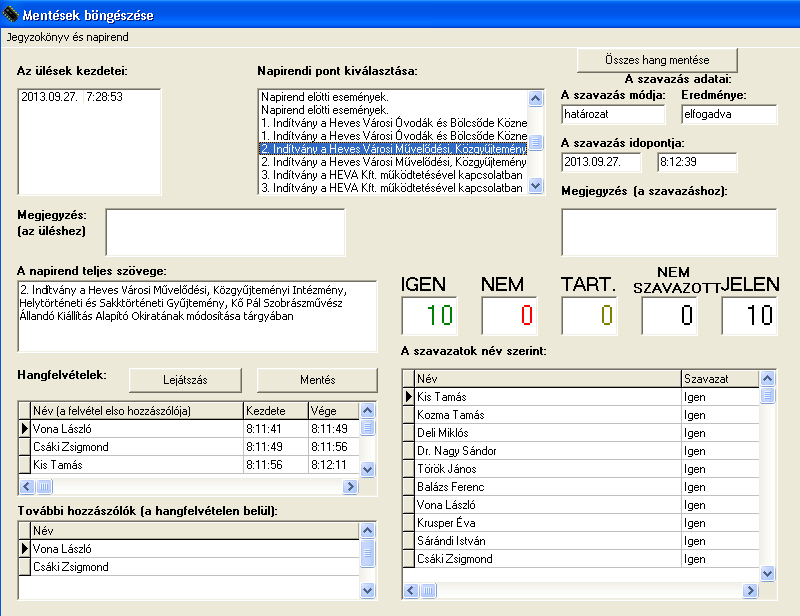800x616 pixels.
Task: Click the row marker beside Deli Miklós
Action: click(x=408, y=433)
